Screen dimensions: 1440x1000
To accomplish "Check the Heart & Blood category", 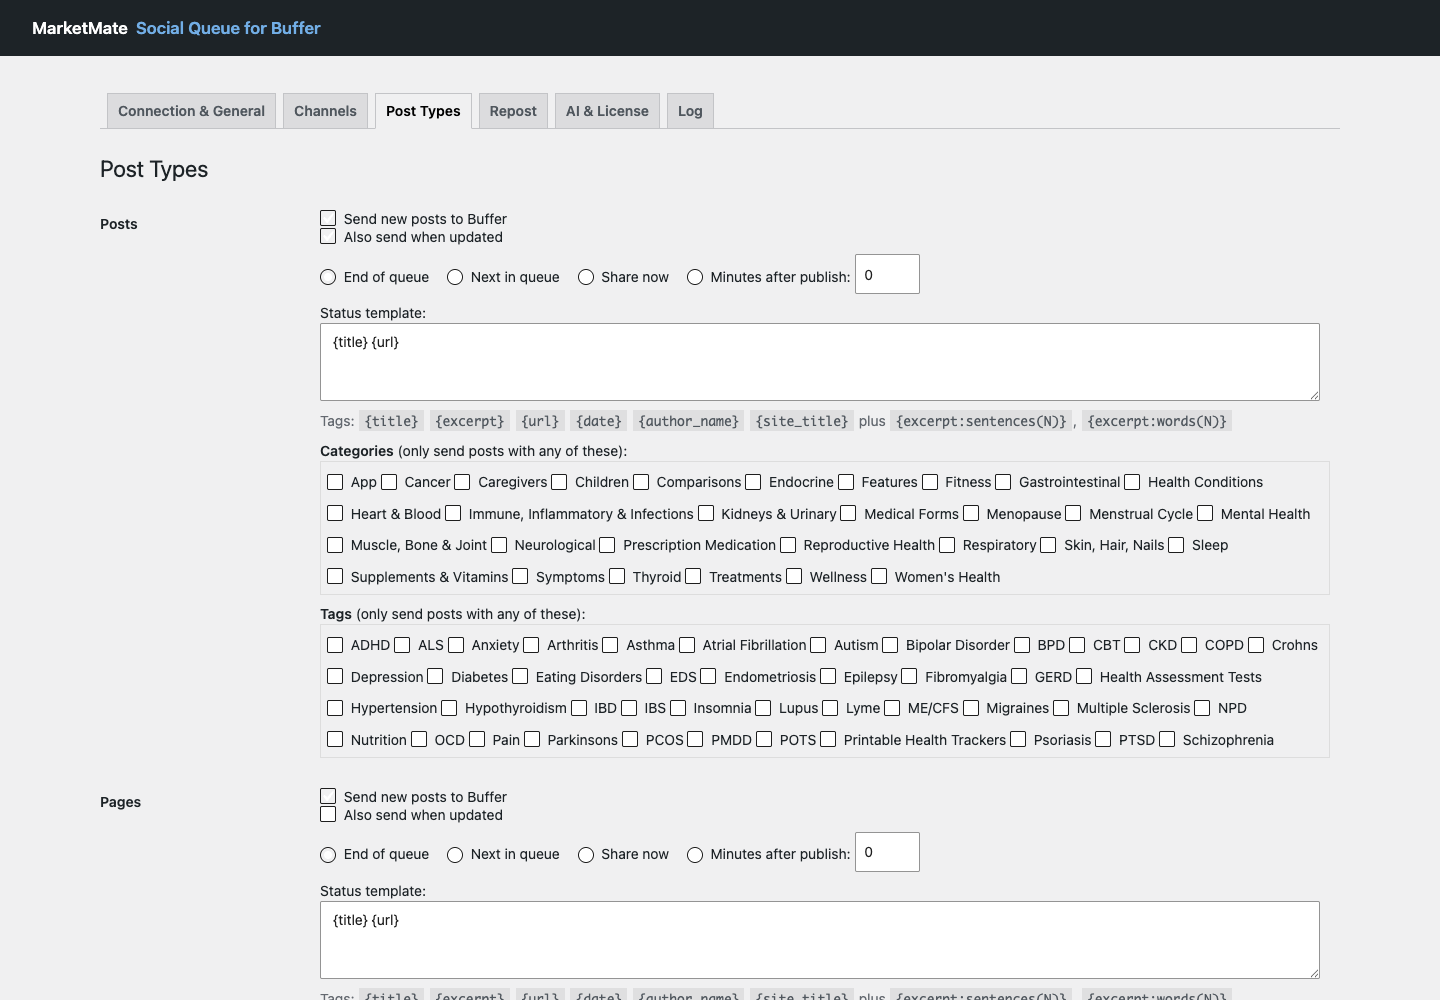I will tap(335, 513).
